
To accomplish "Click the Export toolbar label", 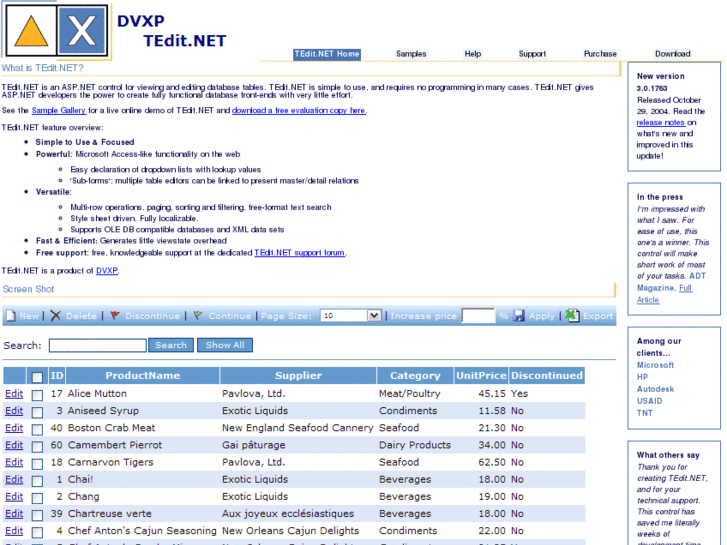I will [598, 316].
